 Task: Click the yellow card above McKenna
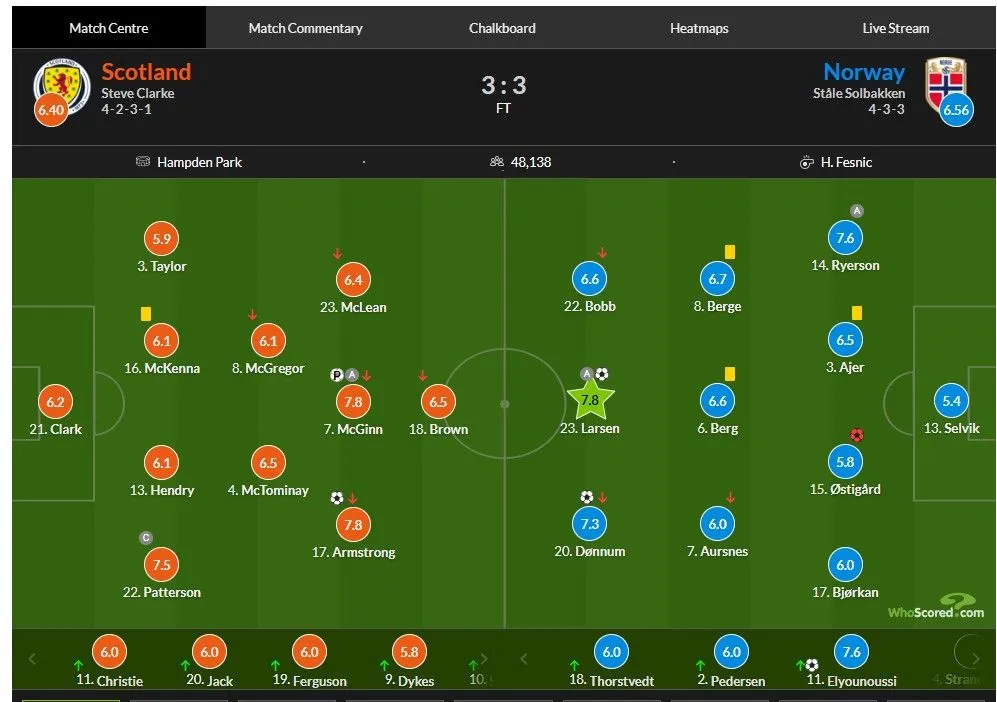click(146, 314)
